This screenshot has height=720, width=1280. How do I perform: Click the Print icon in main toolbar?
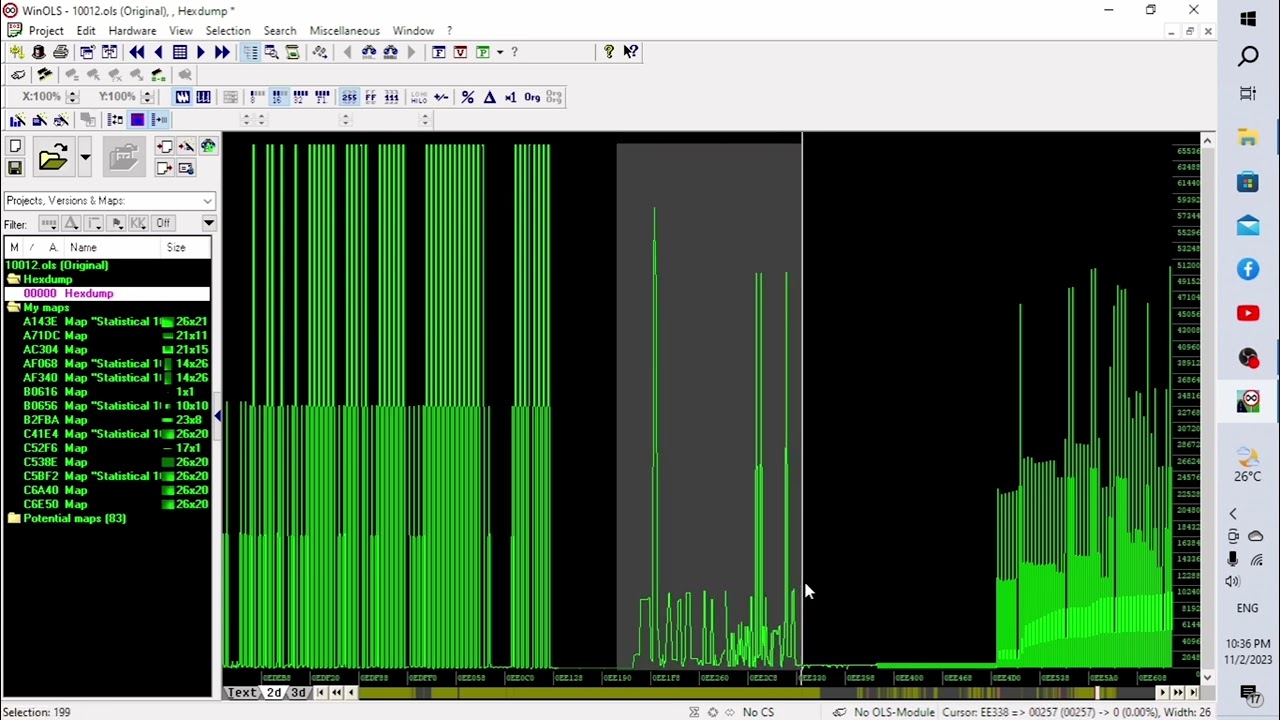tap(61, 52)
